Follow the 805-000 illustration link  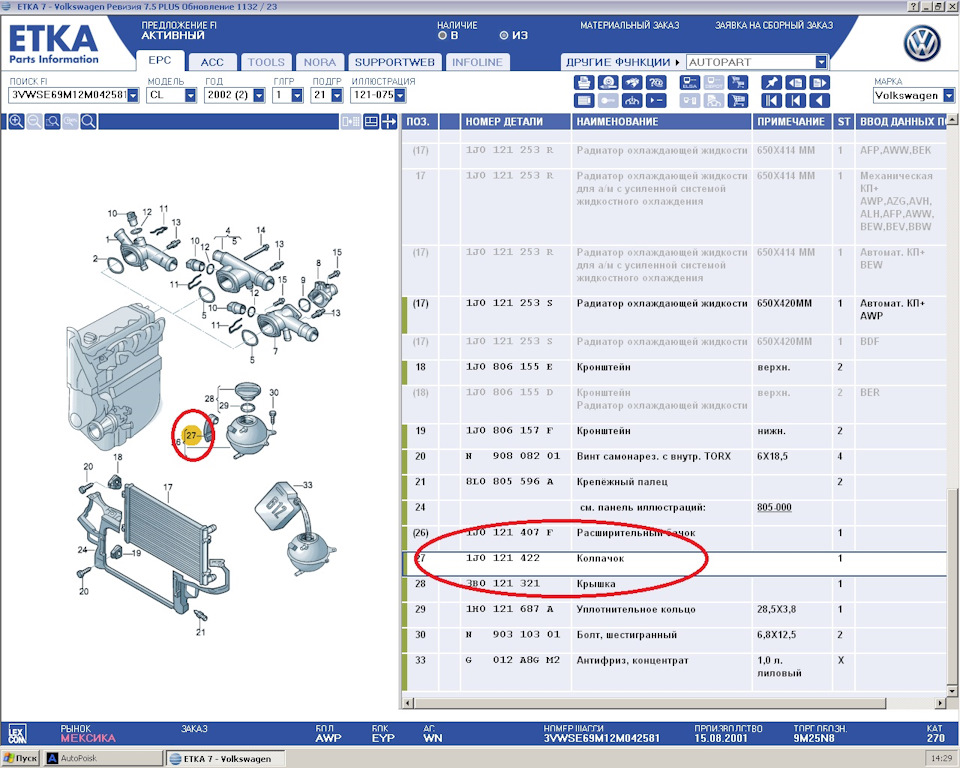tap(774, 507)
